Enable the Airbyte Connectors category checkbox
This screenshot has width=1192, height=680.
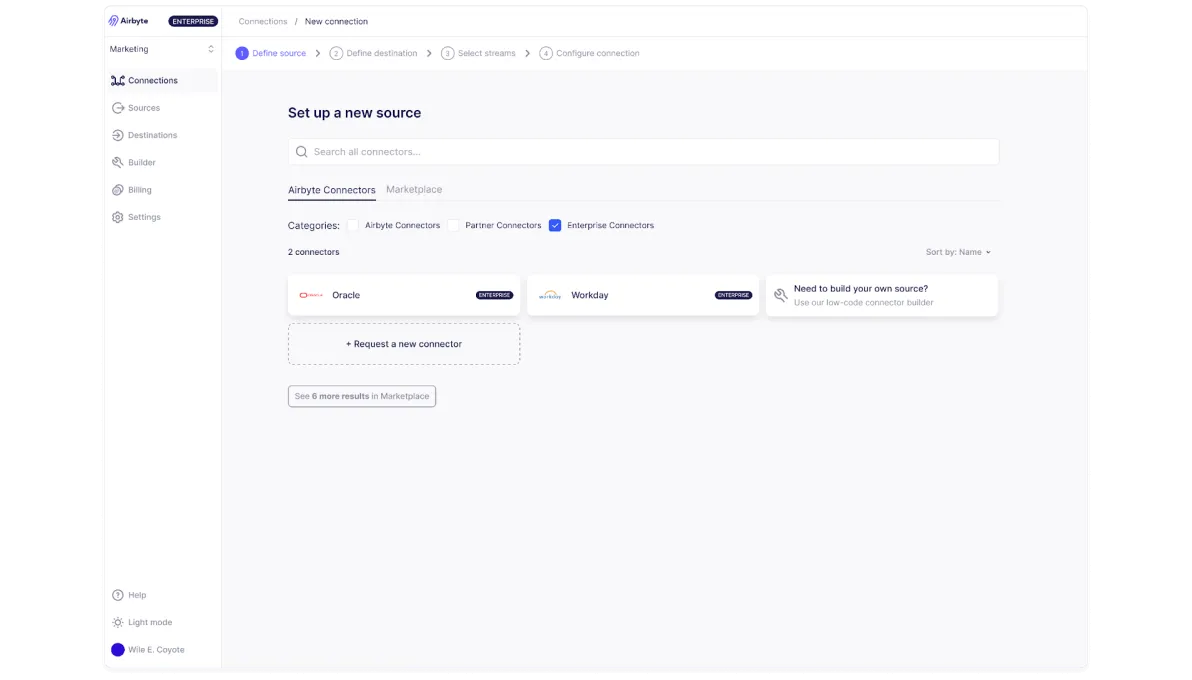tap(353, 226)
